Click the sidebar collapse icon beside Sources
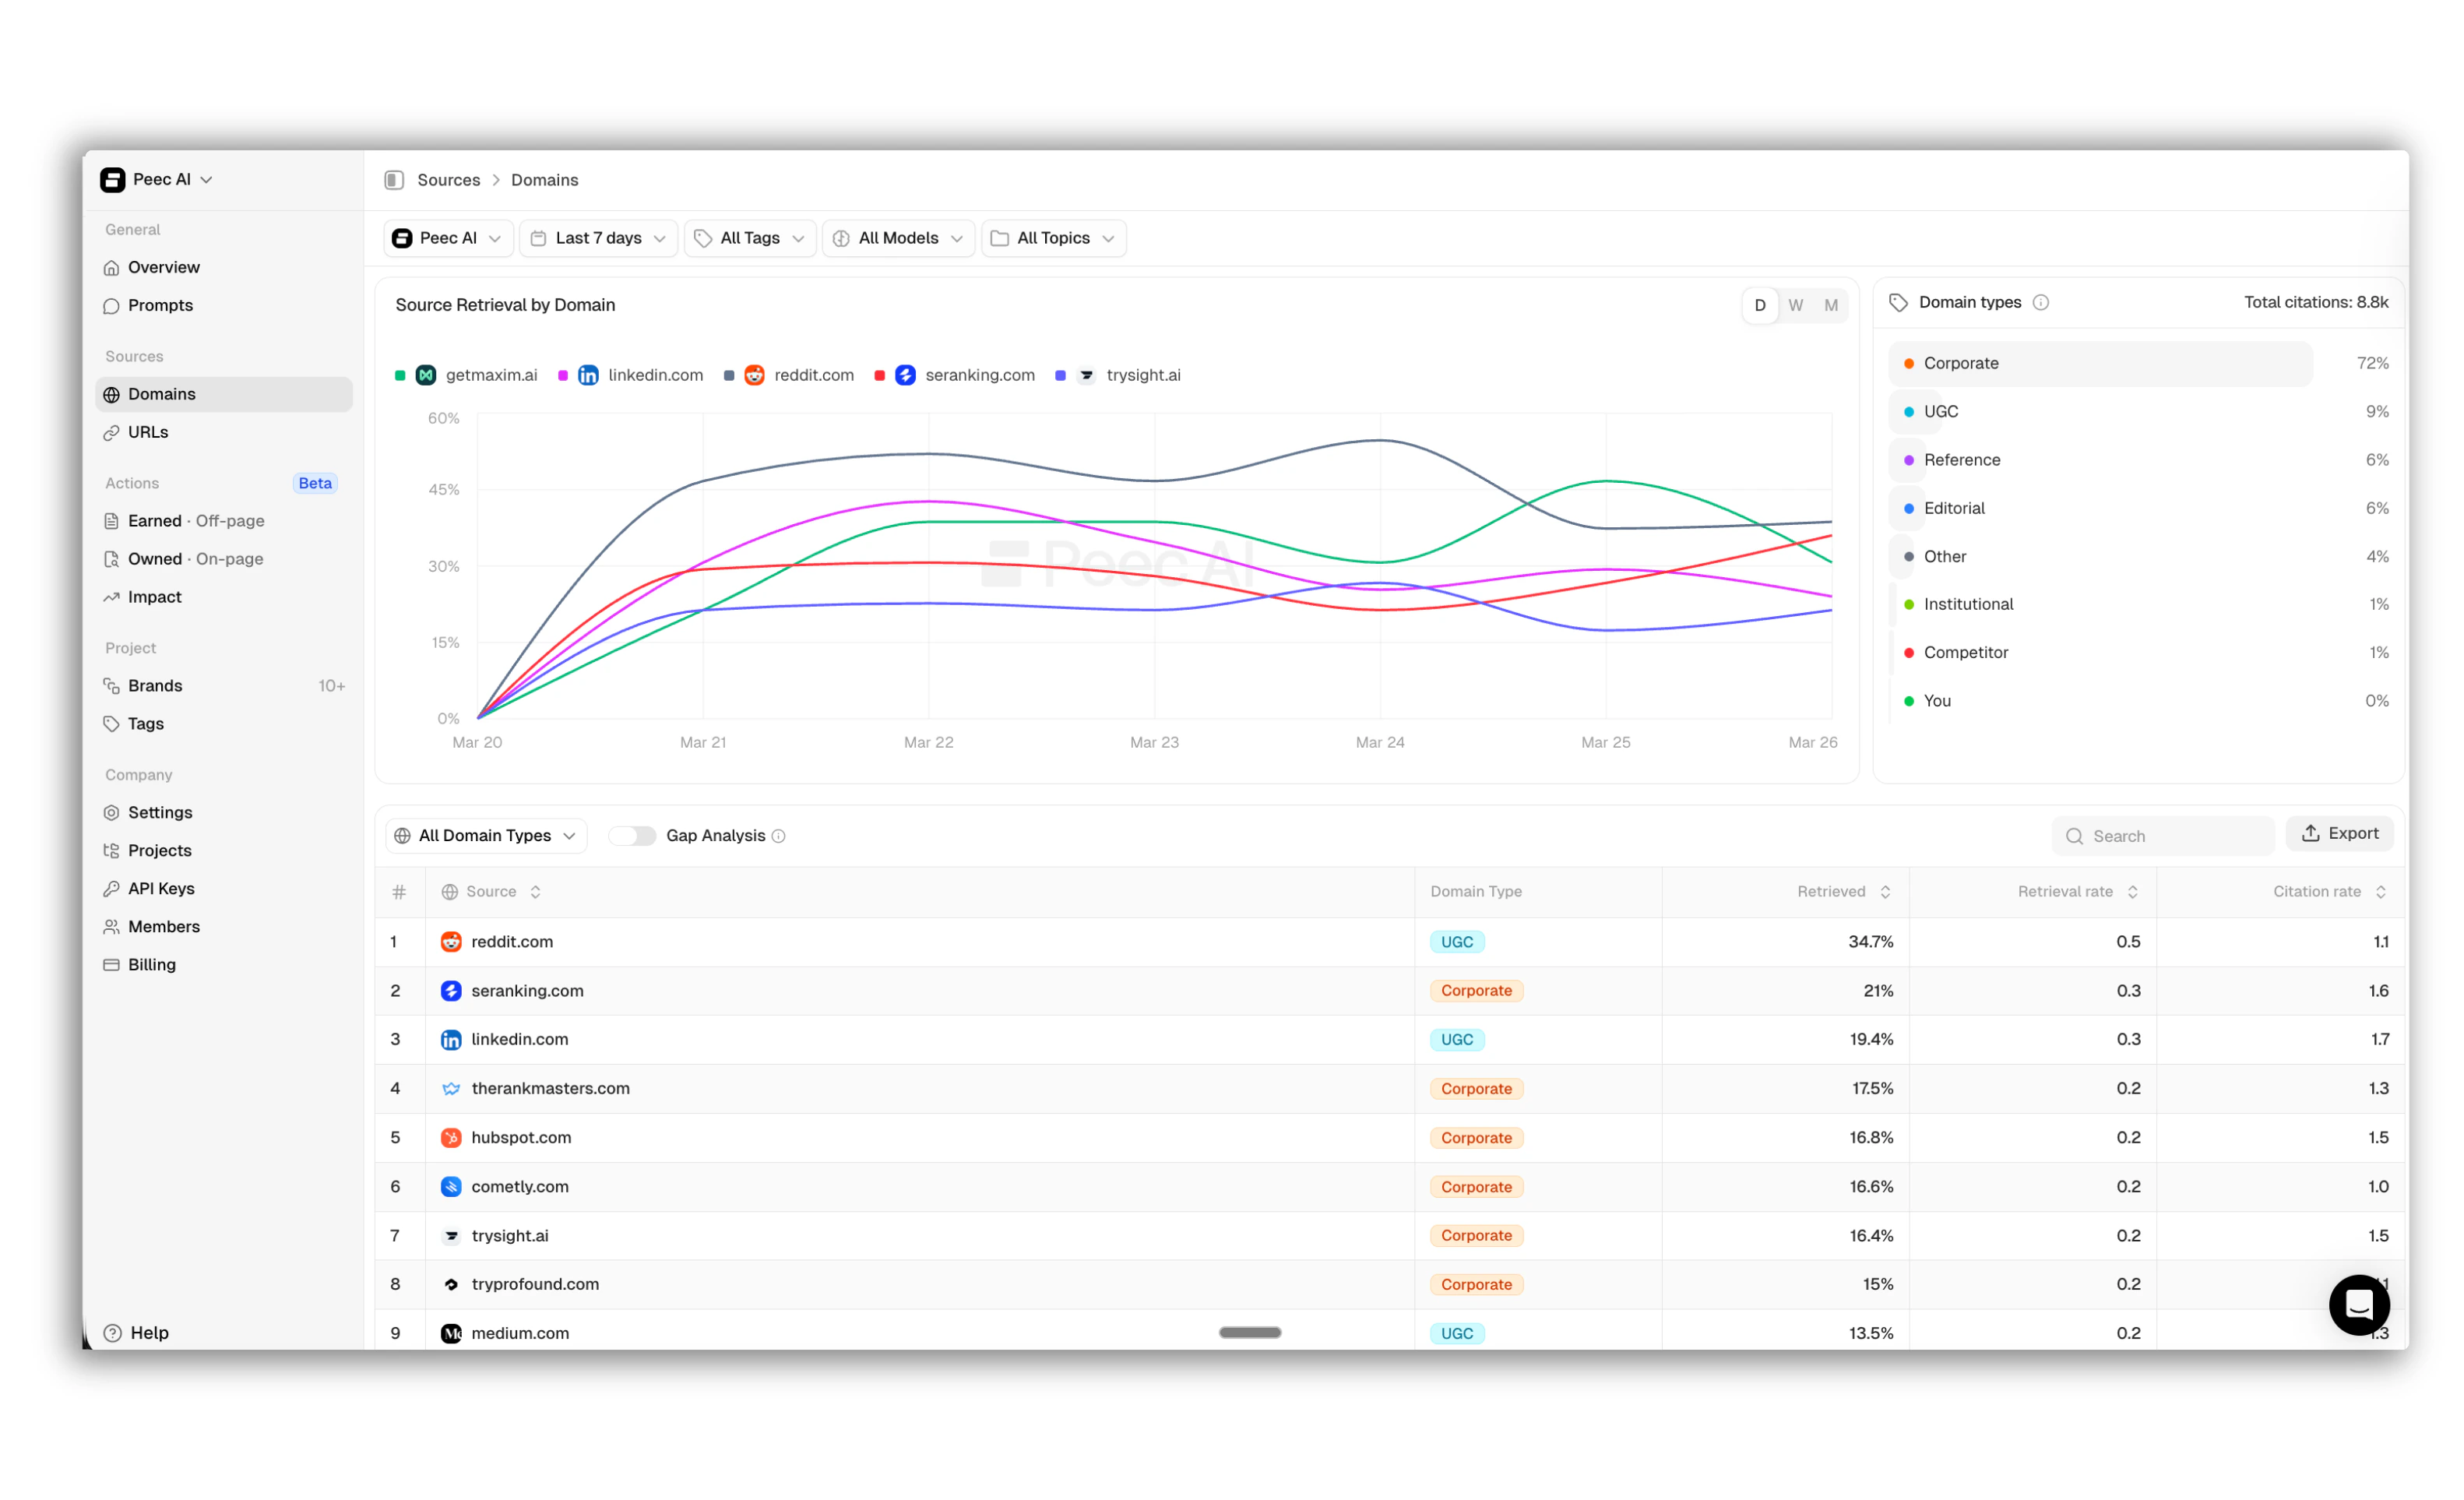 click(x=394, y=180)
